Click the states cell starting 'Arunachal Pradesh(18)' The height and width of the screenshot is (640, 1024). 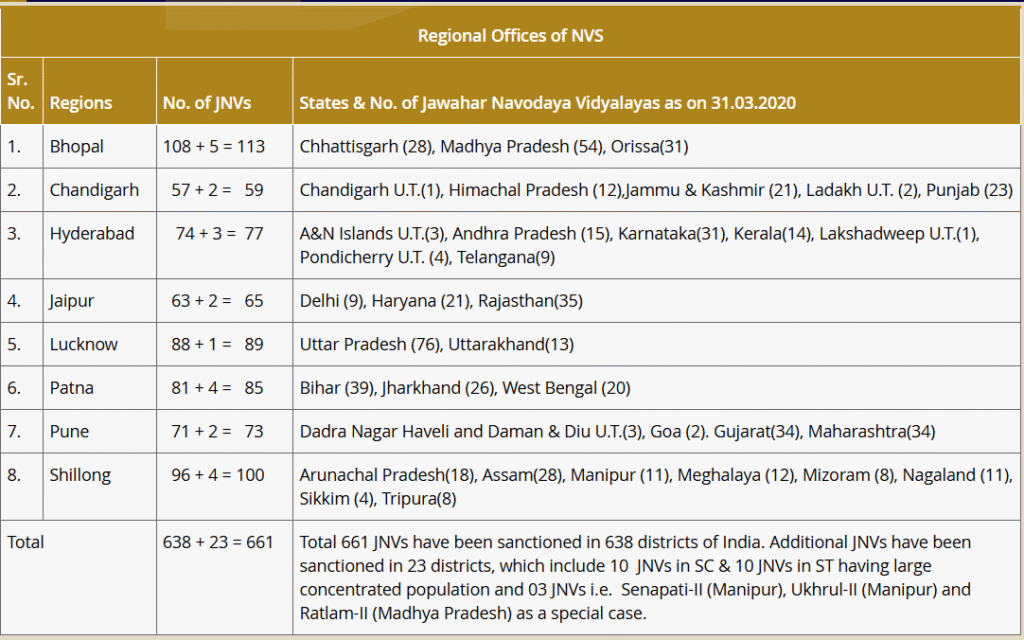656,487
